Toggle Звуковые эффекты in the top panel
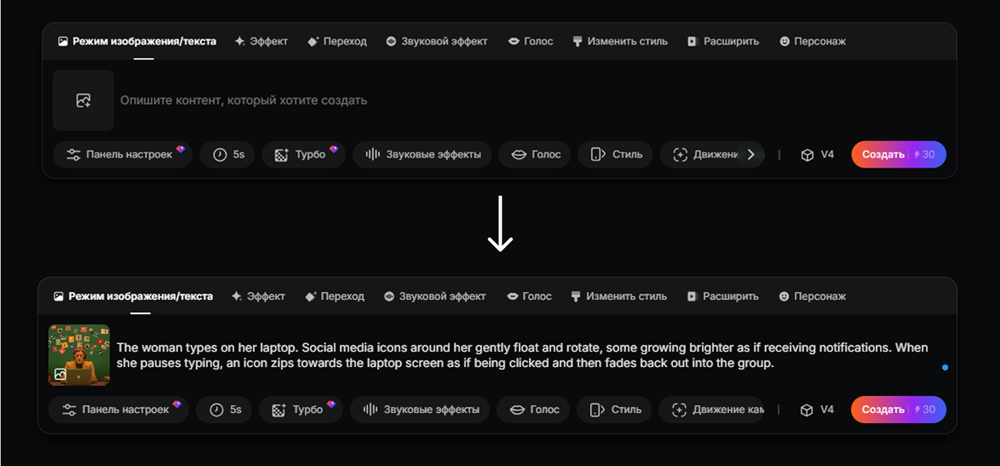1000x466 pixels. pyautogui.click(x=422, y=154)
